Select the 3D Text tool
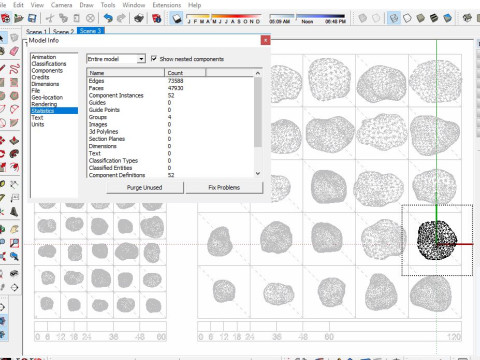 (14, 211)
